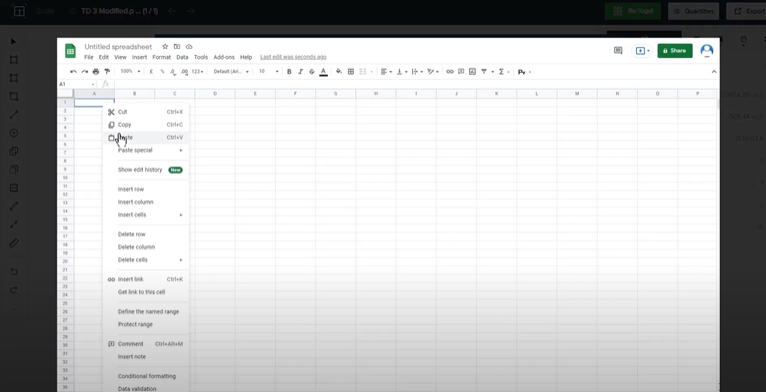Open the File menu
The height and width of the screenshot is (392, 766).
click(x=88, y=57)
